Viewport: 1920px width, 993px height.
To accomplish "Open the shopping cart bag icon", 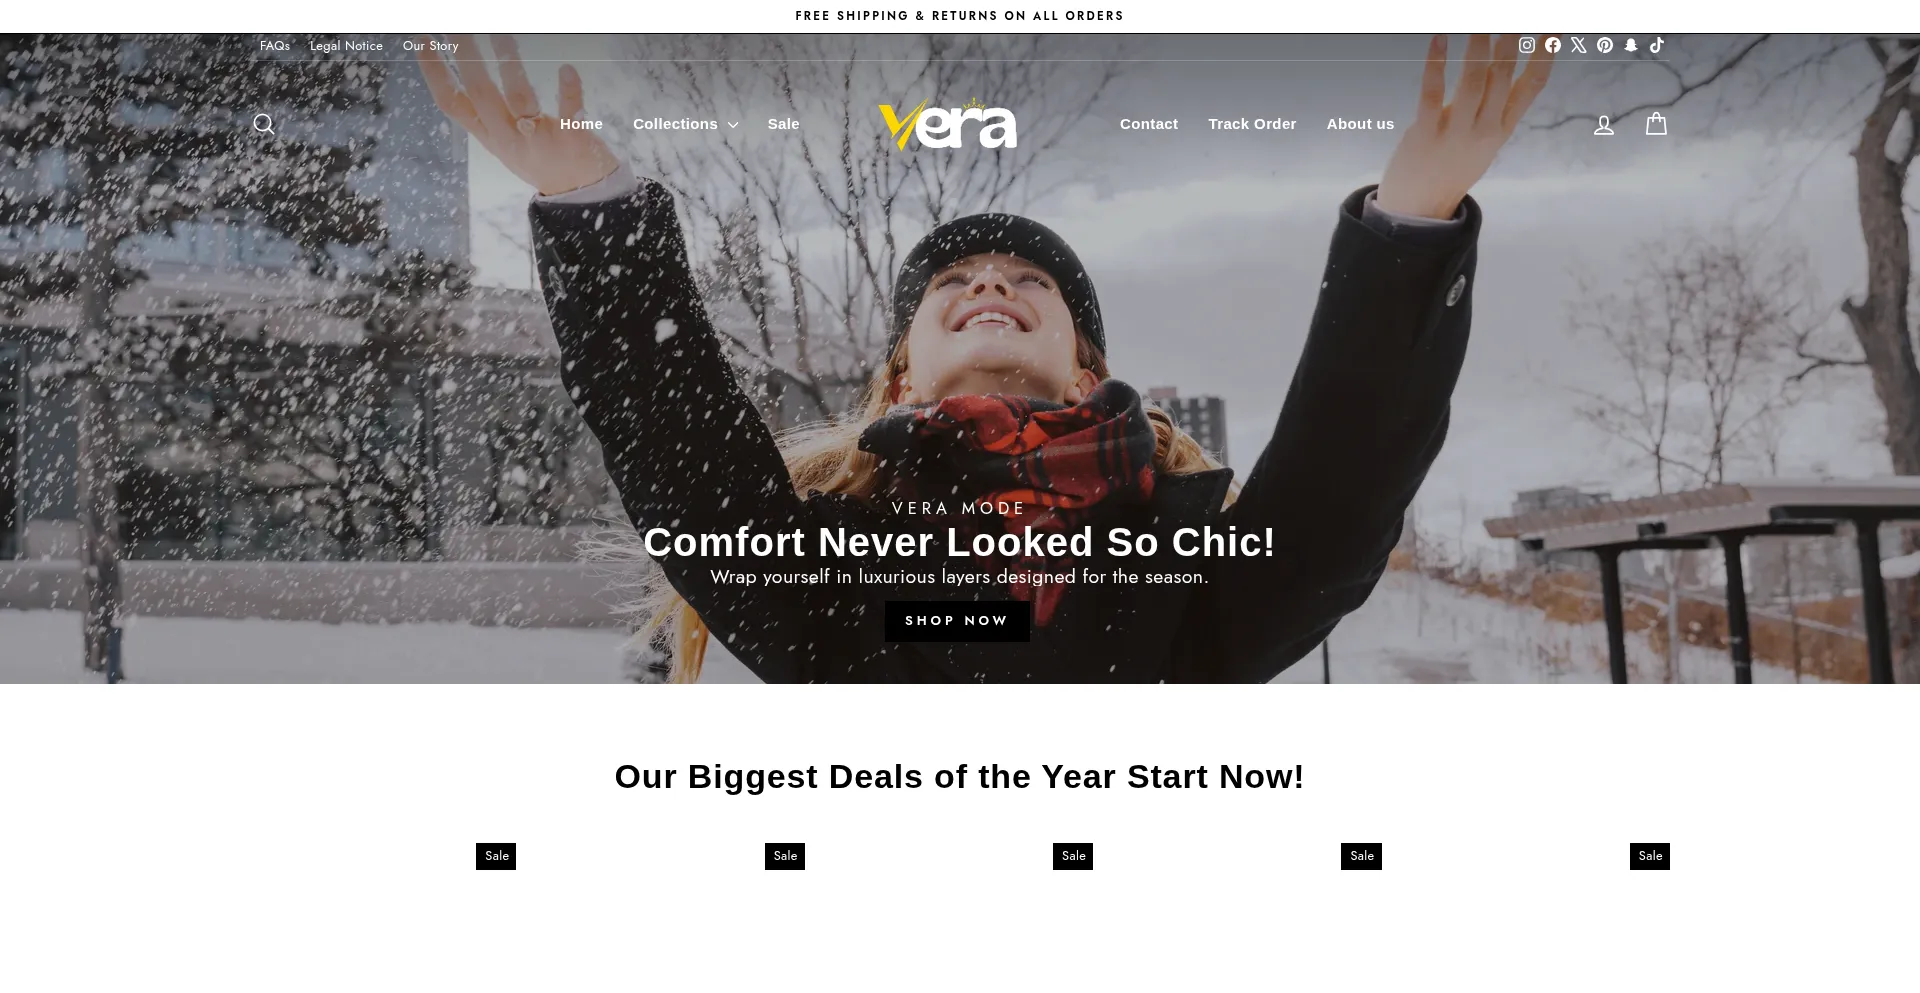I will (x=1656, y=123).
